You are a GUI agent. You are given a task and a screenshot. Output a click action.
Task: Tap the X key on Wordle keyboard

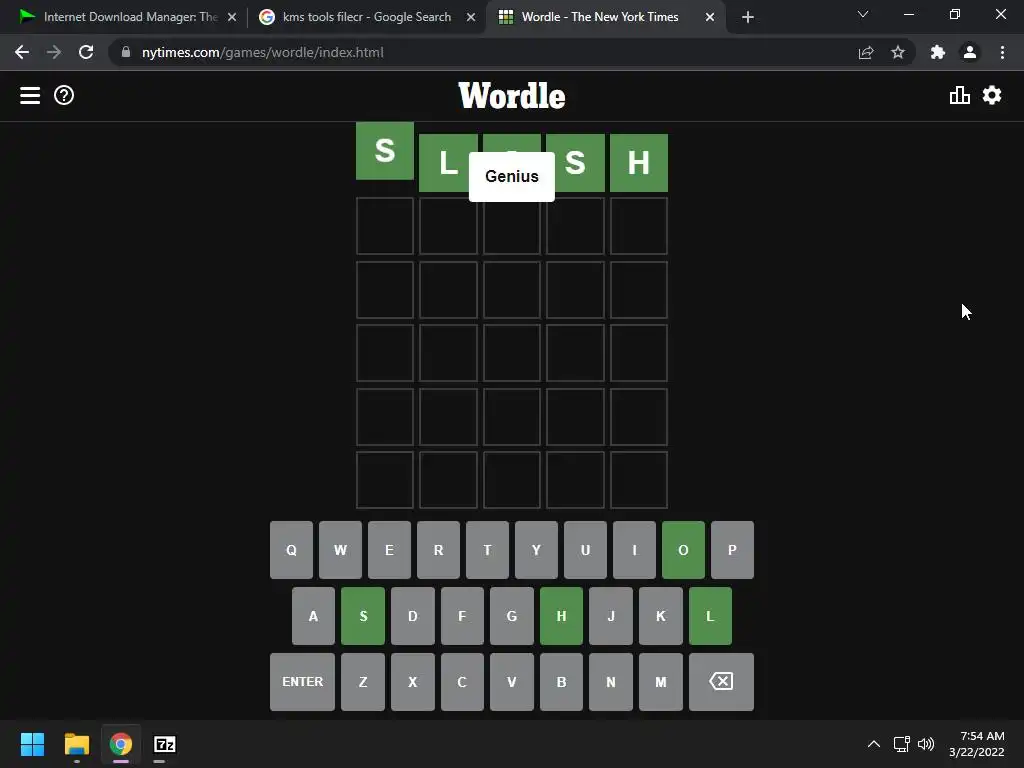coord(413,682)
